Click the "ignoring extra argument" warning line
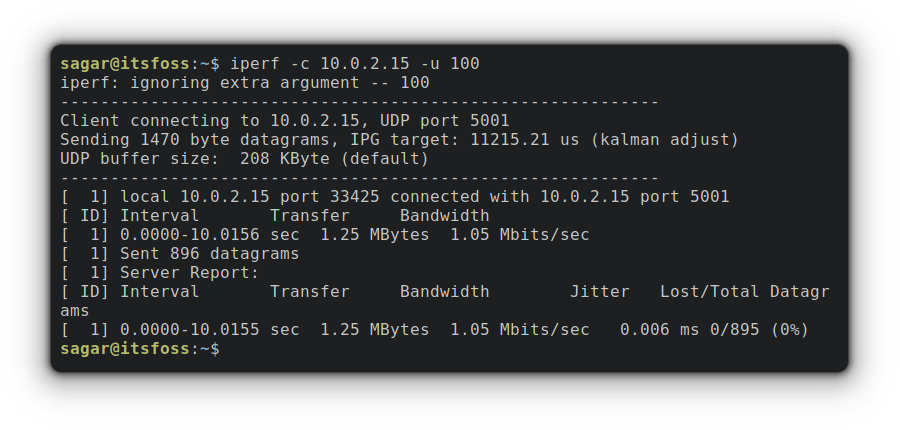900x430 pixels. point(245,83)
